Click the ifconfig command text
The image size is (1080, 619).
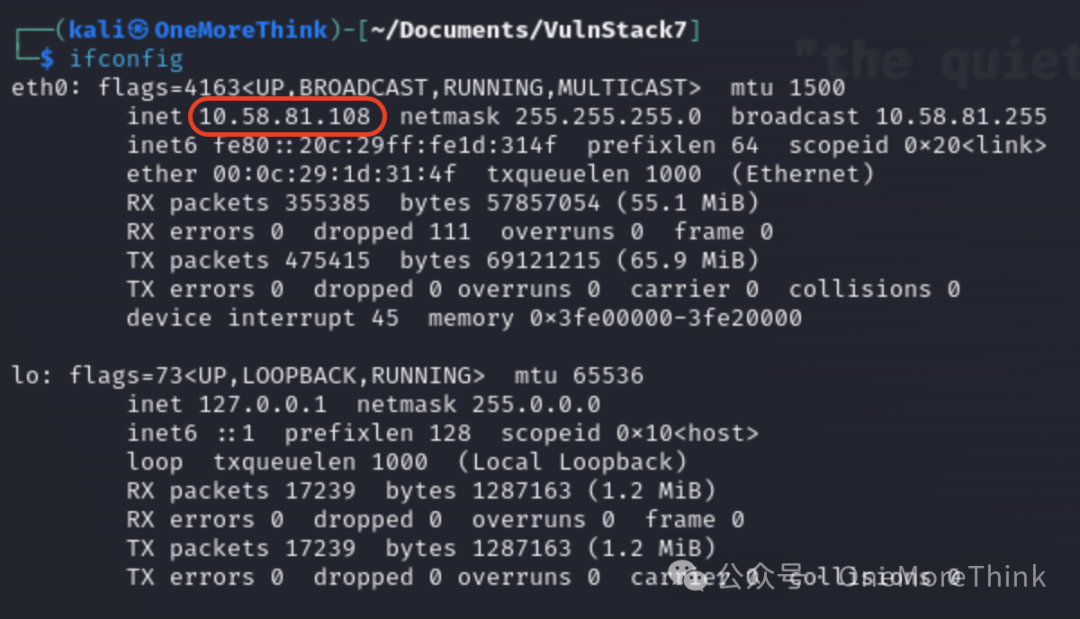pyautogui.click(x=126, y=59)
